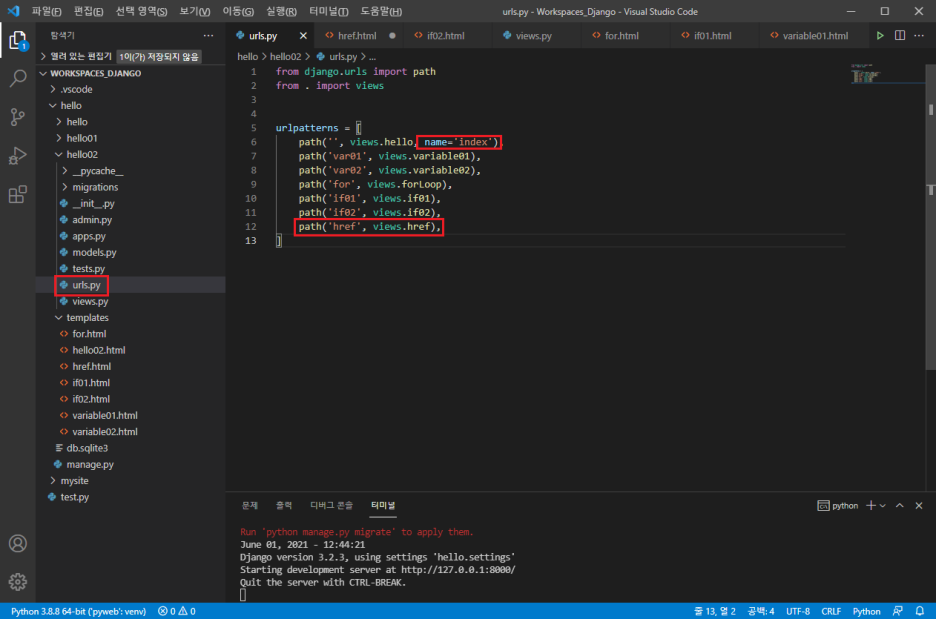The width and height of the screenshot is (936, 619).
Task: Go to line via 줄 13, 열 2
Action: pos(715,611)
